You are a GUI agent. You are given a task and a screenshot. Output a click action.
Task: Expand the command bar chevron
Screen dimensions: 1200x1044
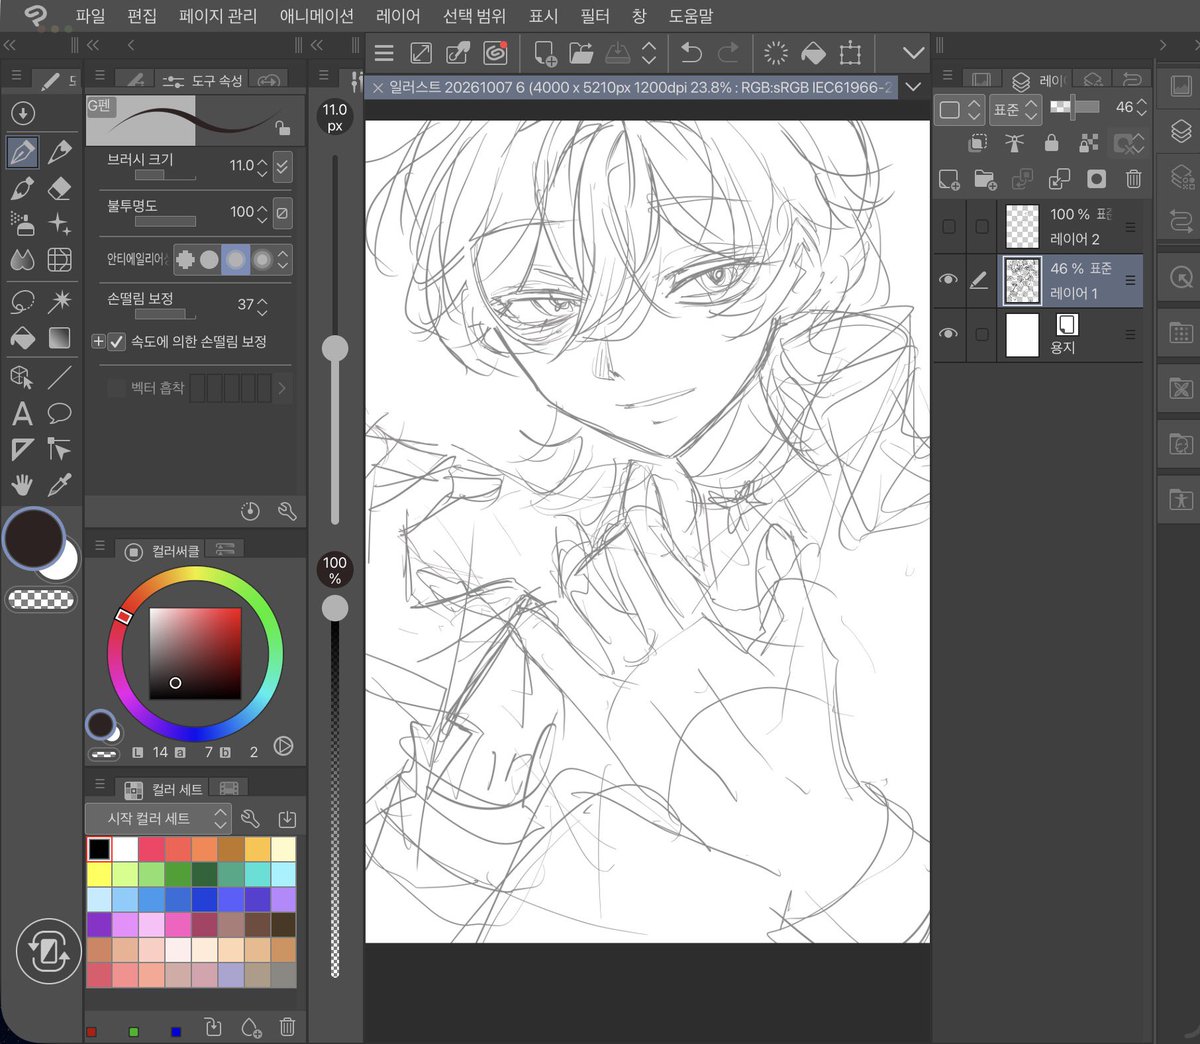coord(912,53)
